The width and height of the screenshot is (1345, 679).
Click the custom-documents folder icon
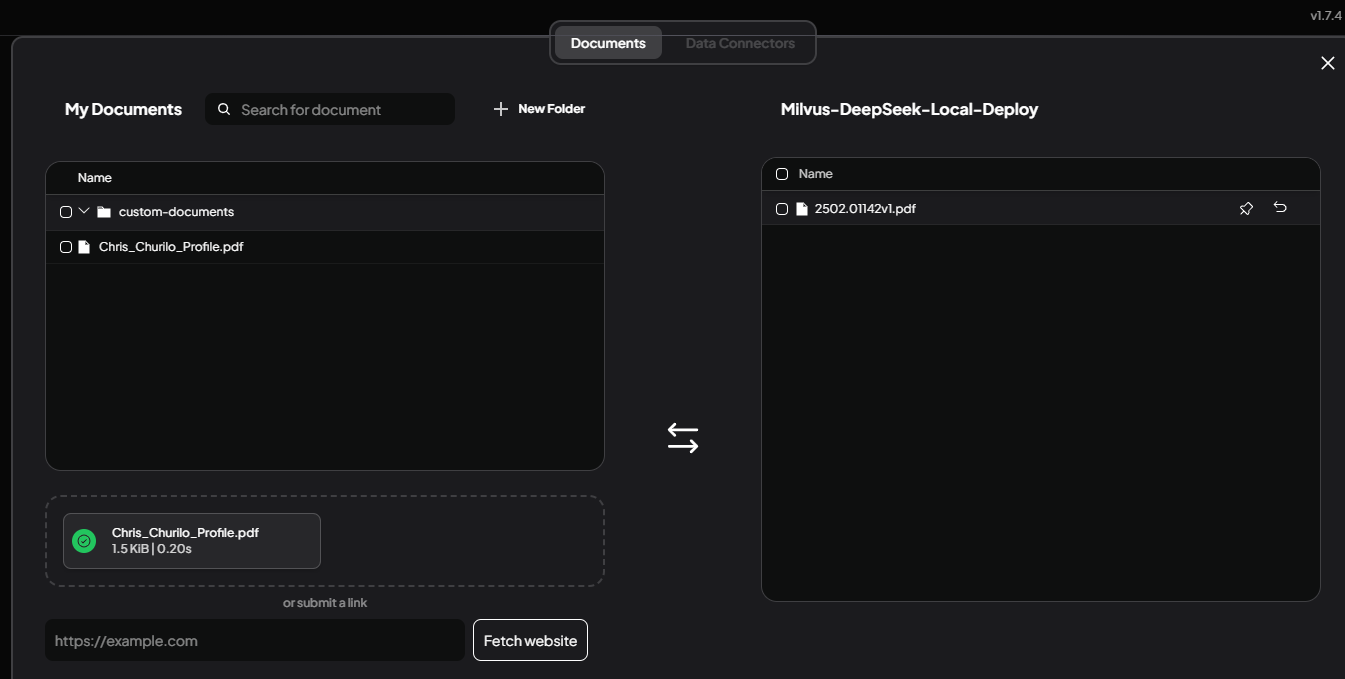tap(104, 212)
